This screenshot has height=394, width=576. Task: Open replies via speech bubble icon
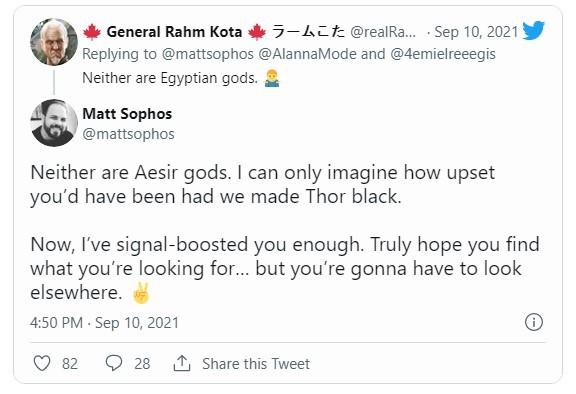(x=114, y=363)
